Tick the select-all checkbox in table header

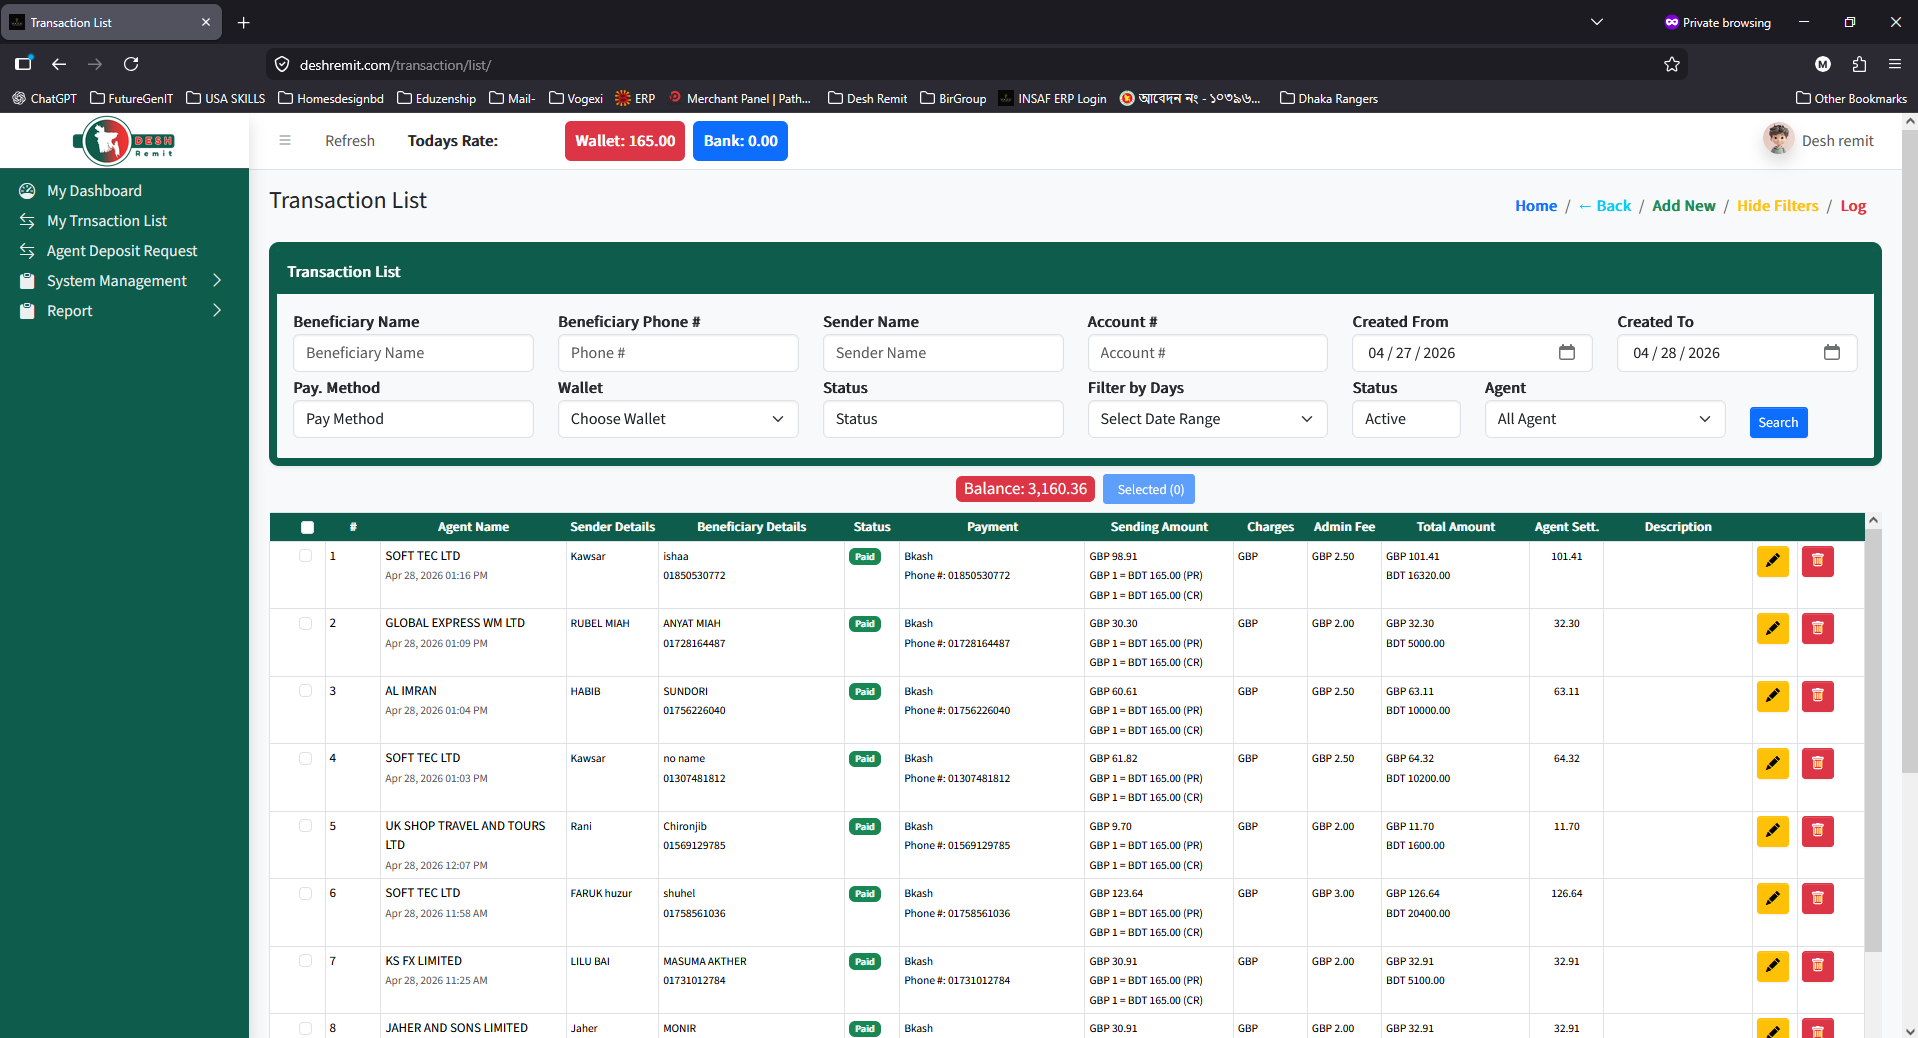(307, 527)
